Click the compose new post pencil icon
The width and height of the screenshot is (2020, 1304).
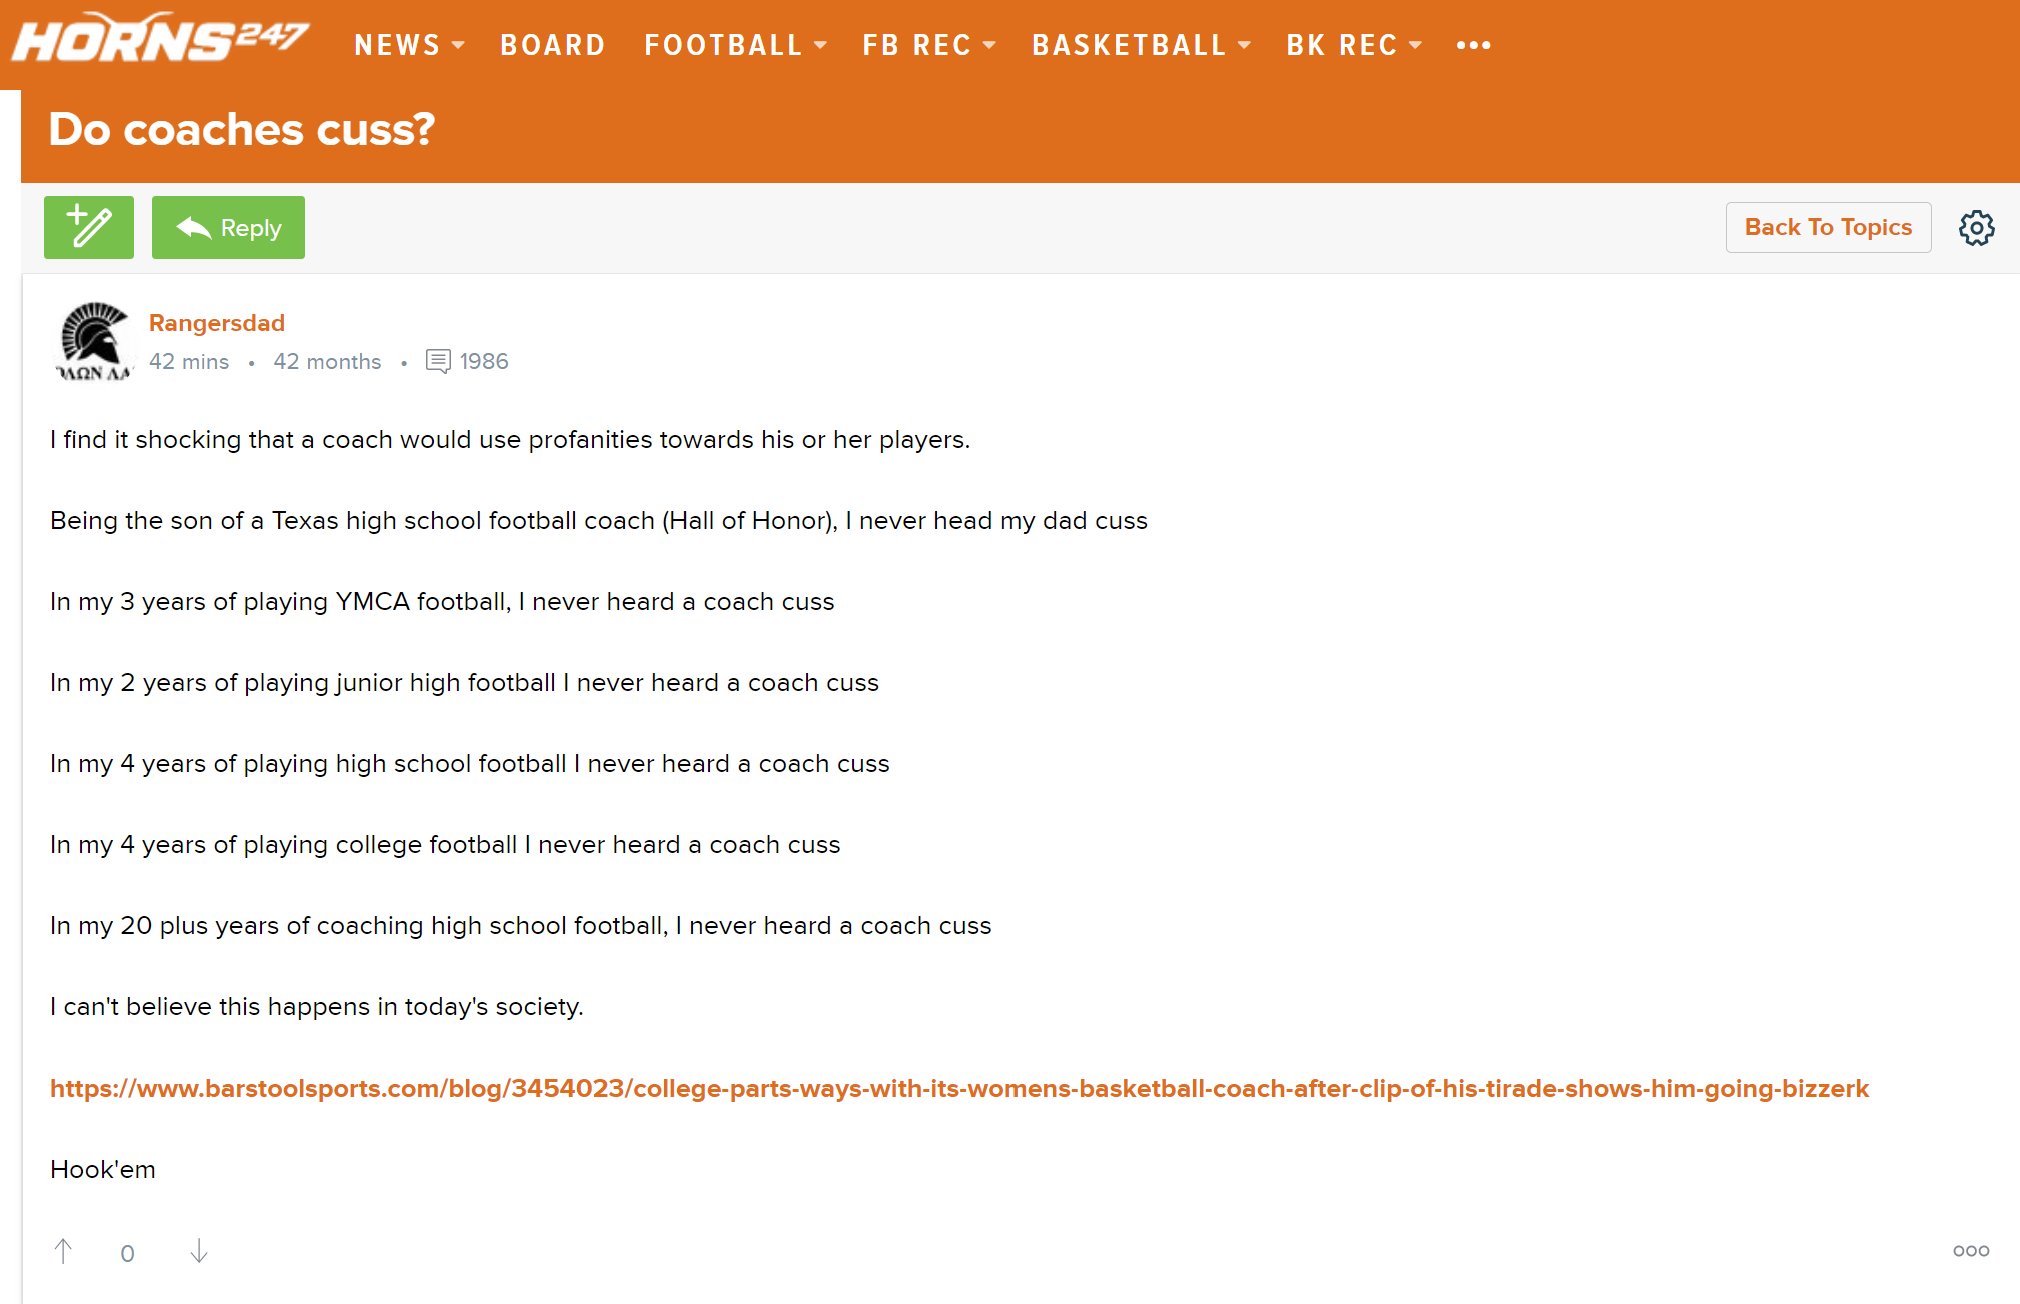coord(88,227)
